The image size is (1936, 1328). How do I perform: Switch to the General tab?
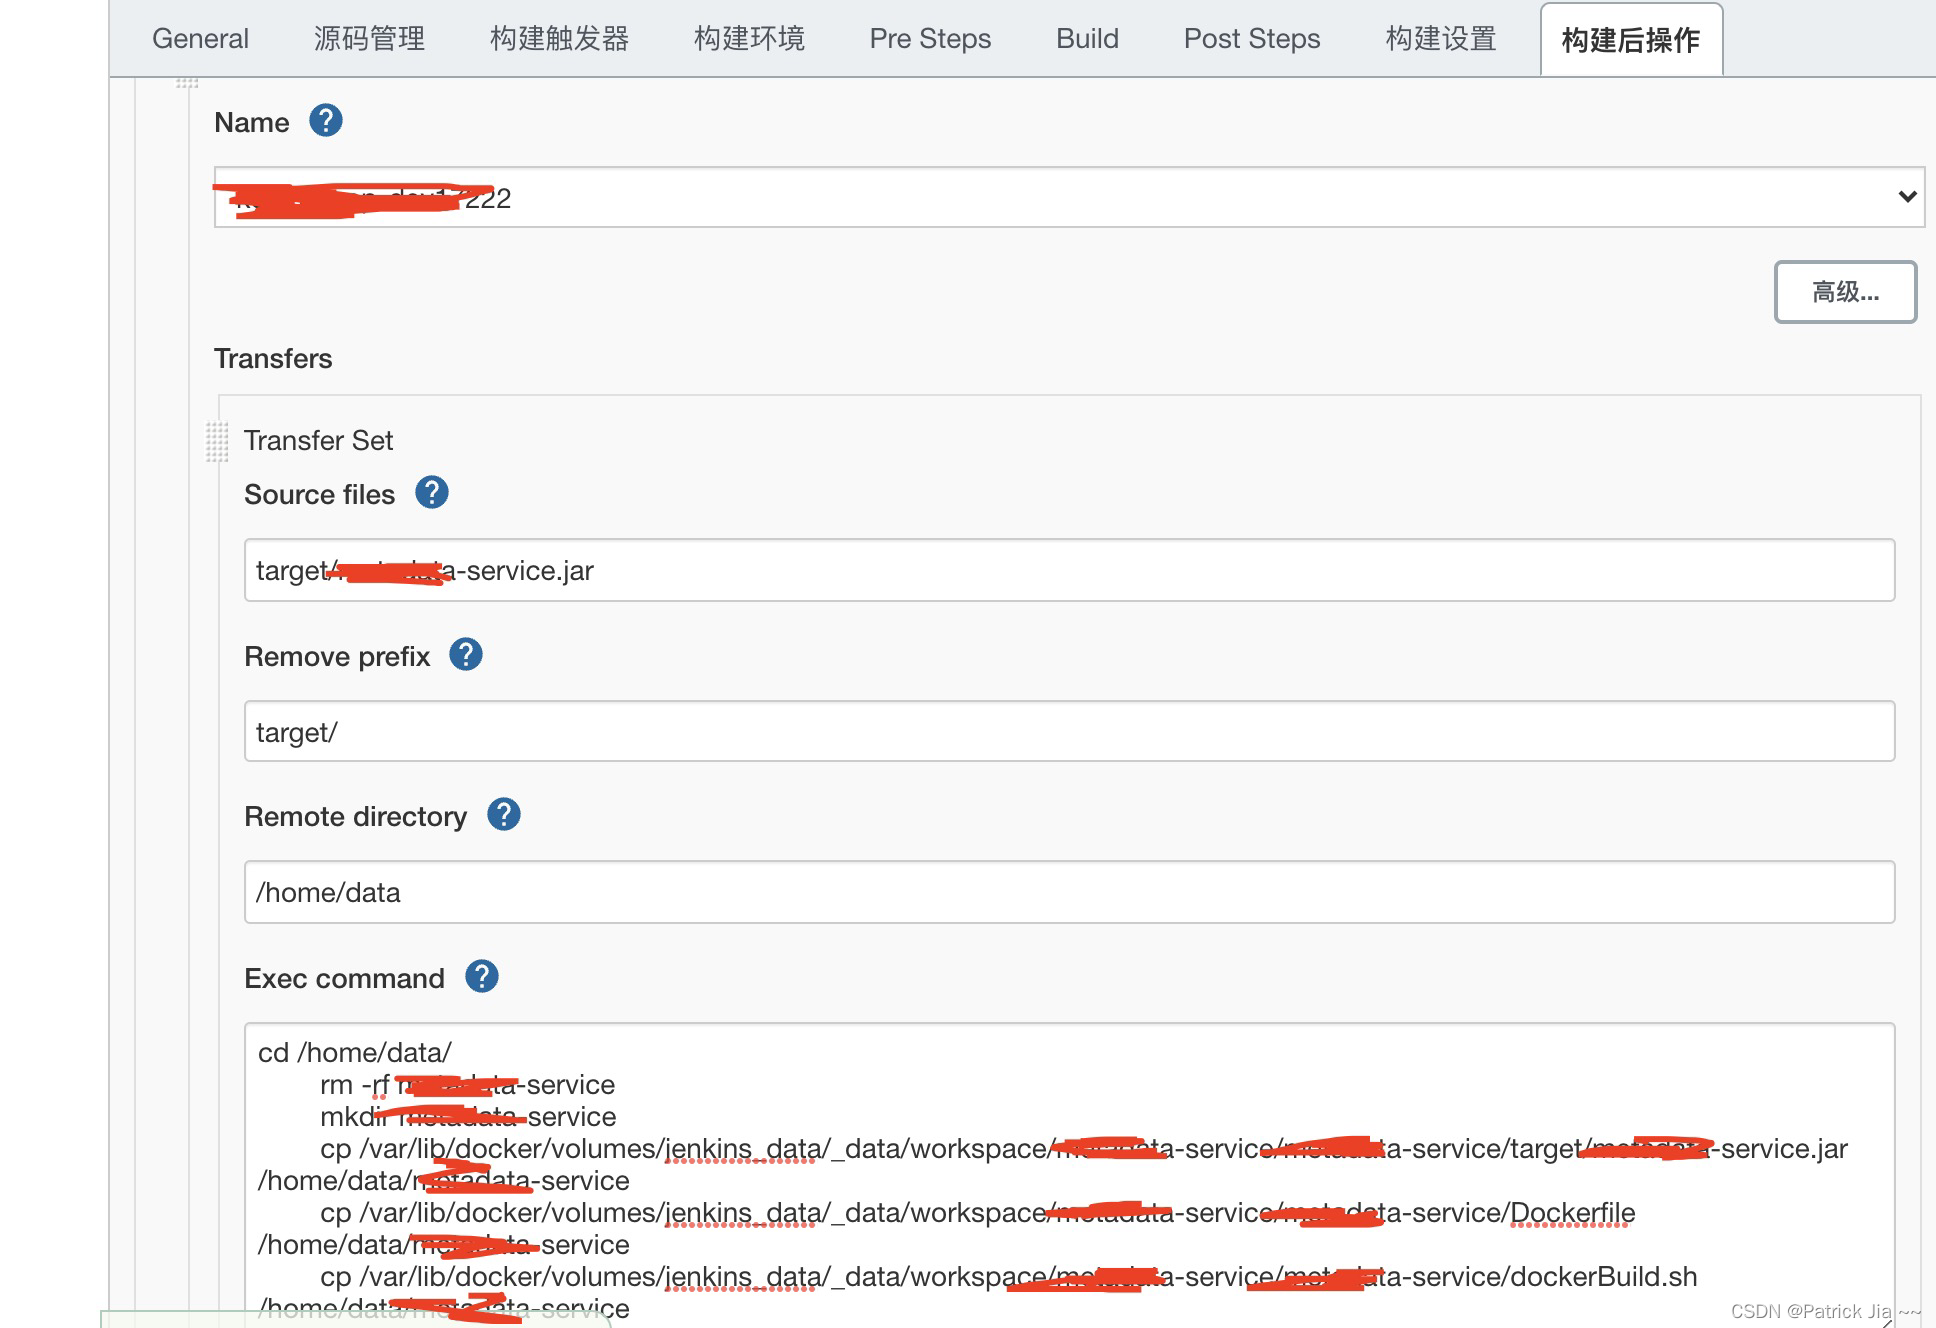tap(200, 39)
